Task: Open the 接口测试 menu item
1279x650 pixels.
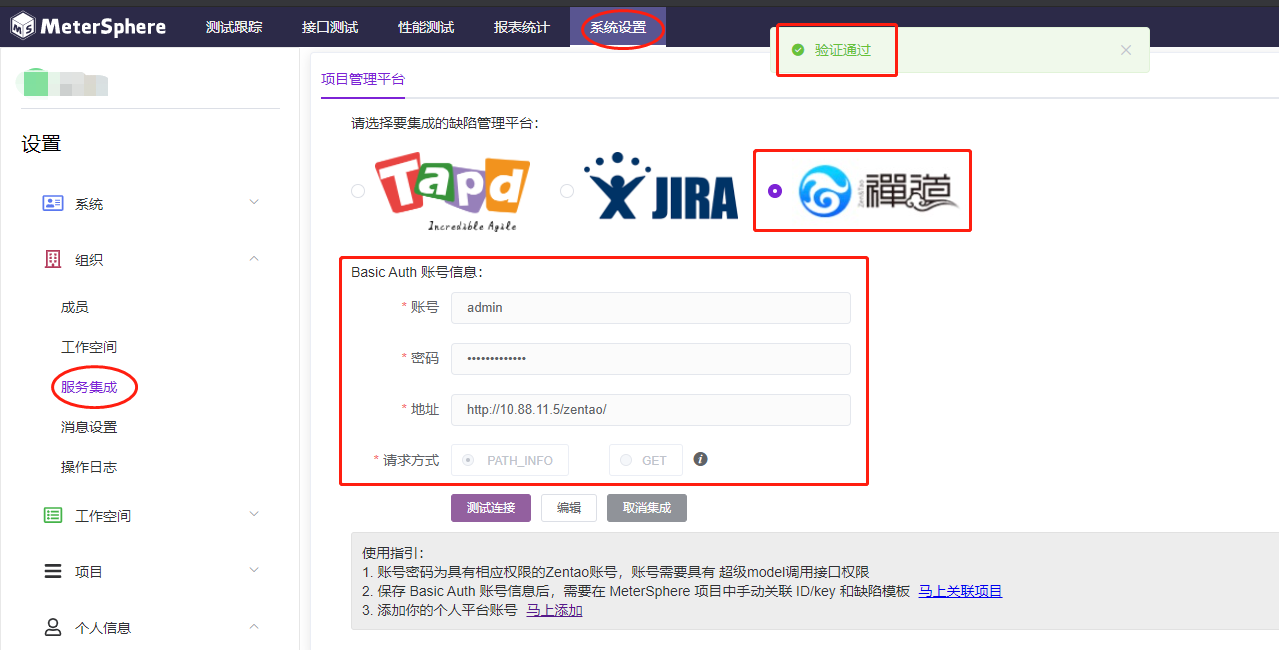Action: 329,27
